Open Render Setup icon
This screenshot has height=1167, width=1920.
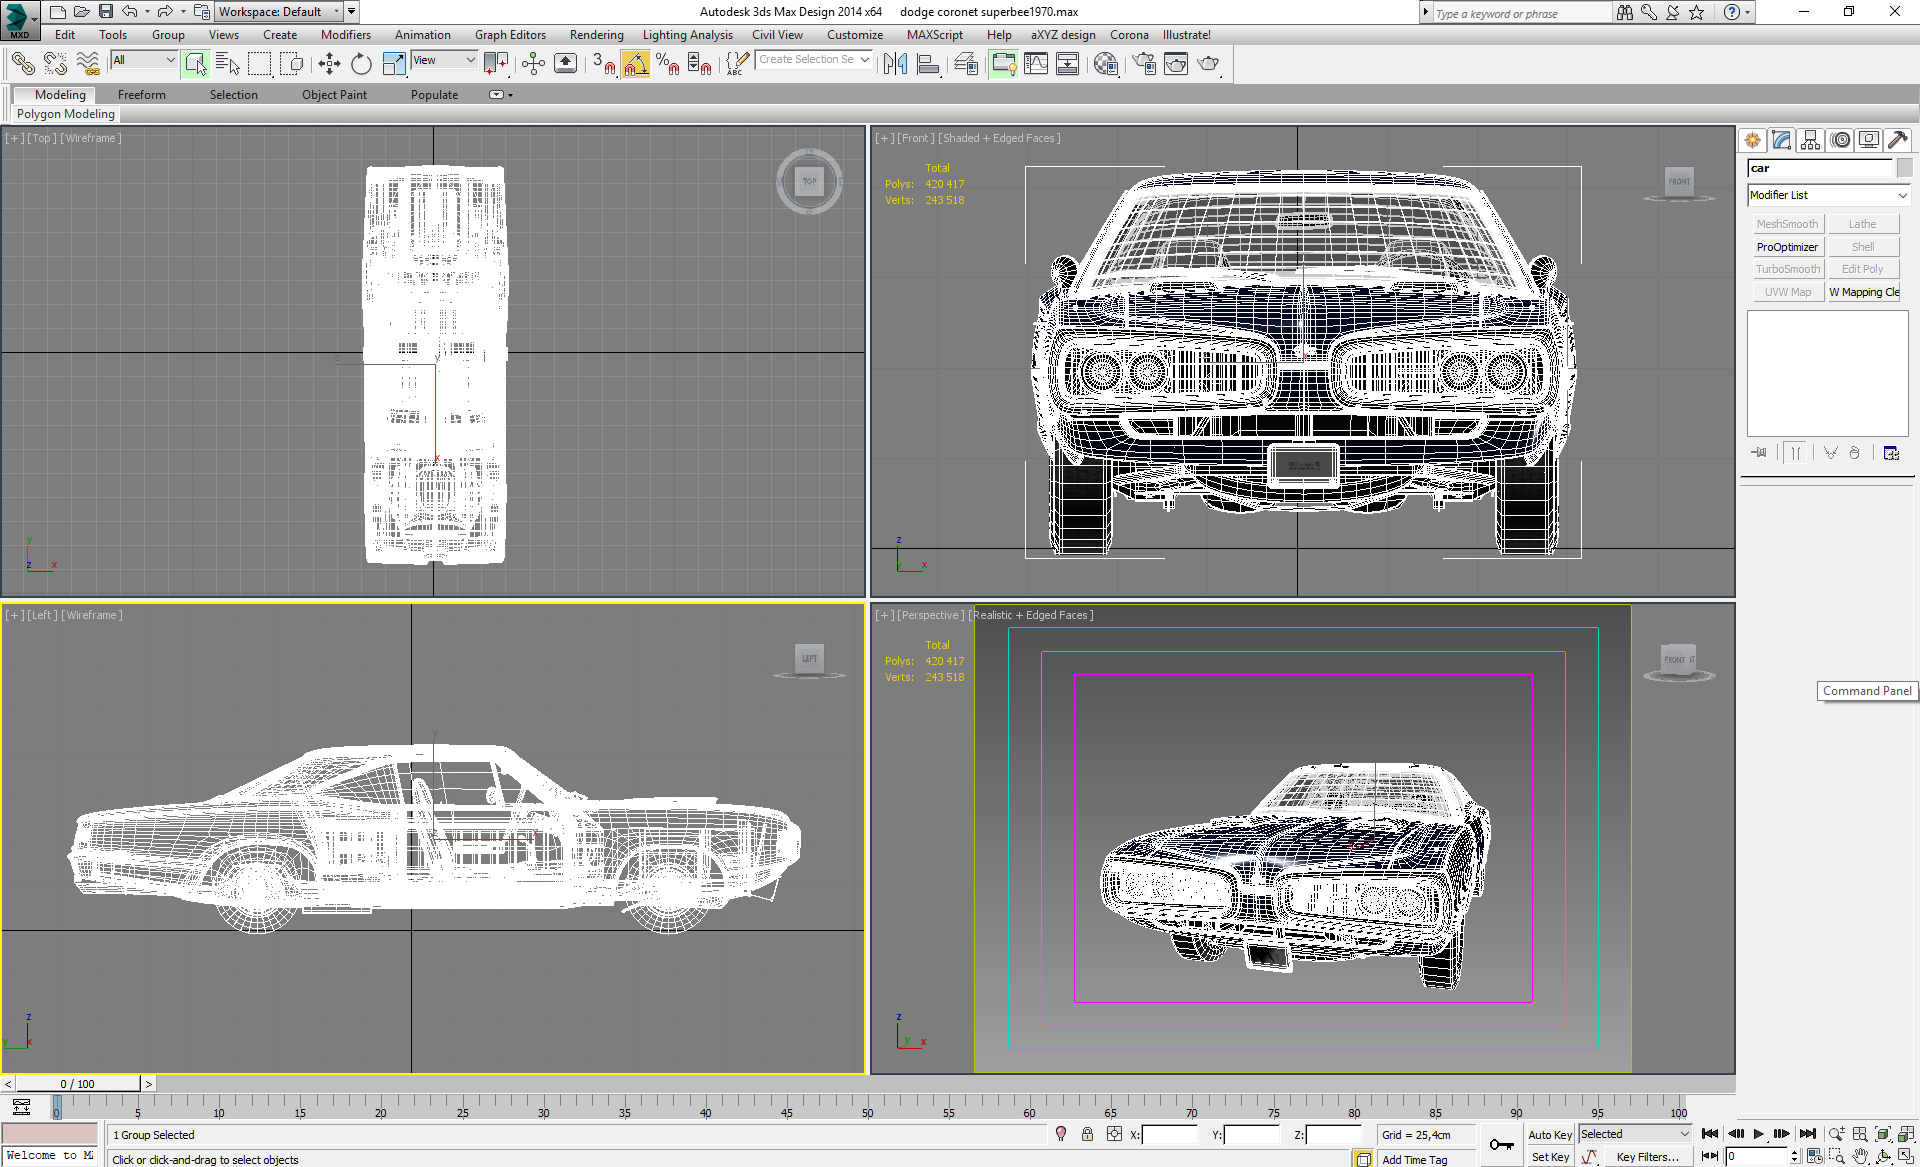tap(1144, 64)
